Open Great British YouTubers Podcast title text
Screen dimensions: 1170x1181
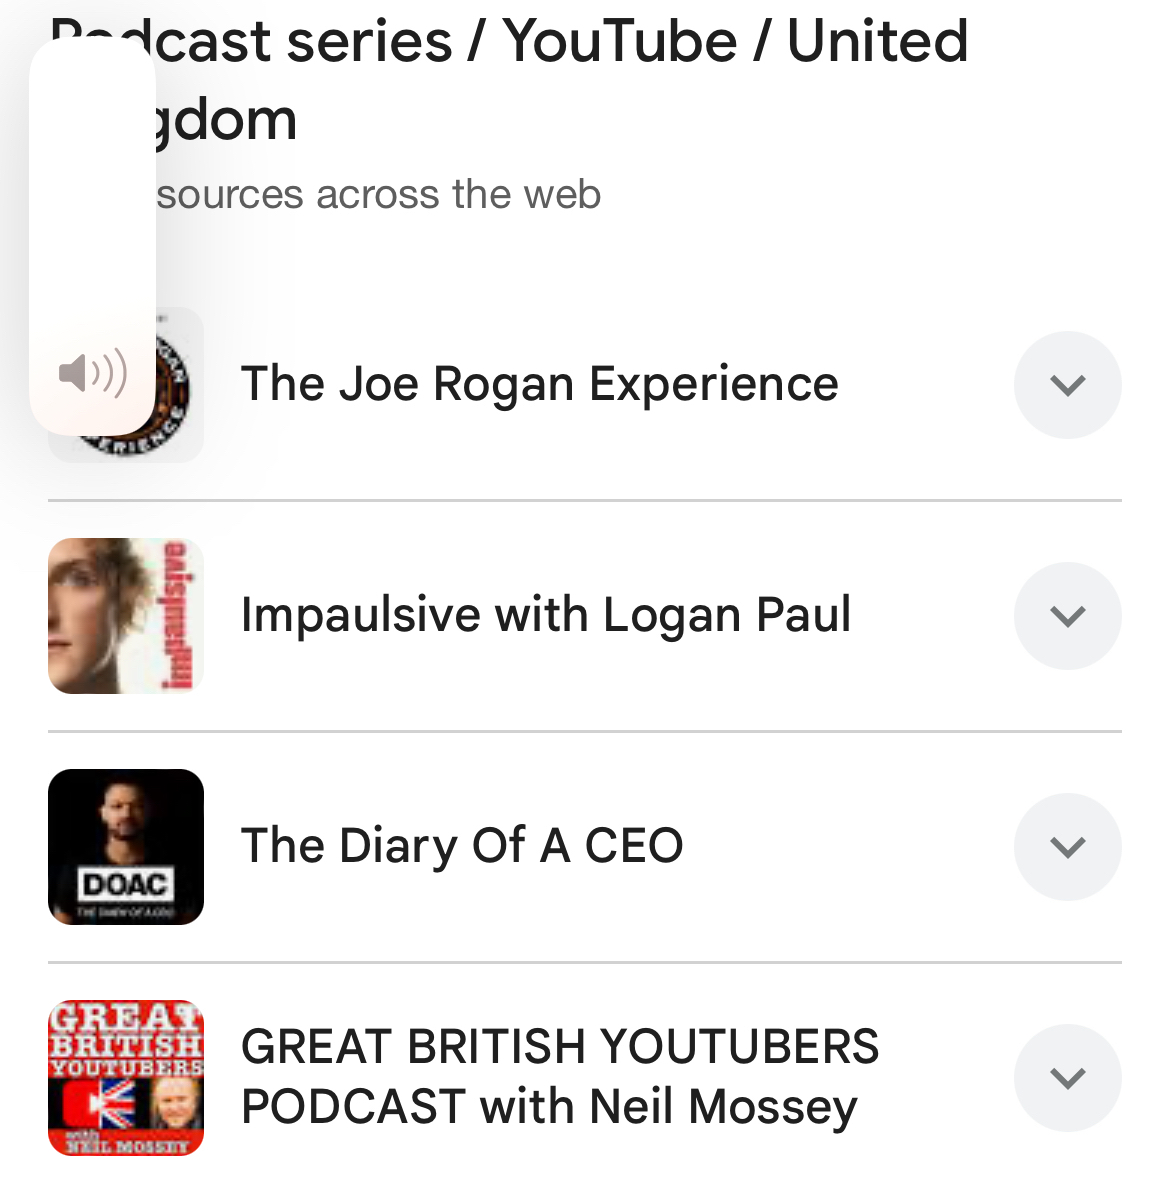(x=559, y=1076)
